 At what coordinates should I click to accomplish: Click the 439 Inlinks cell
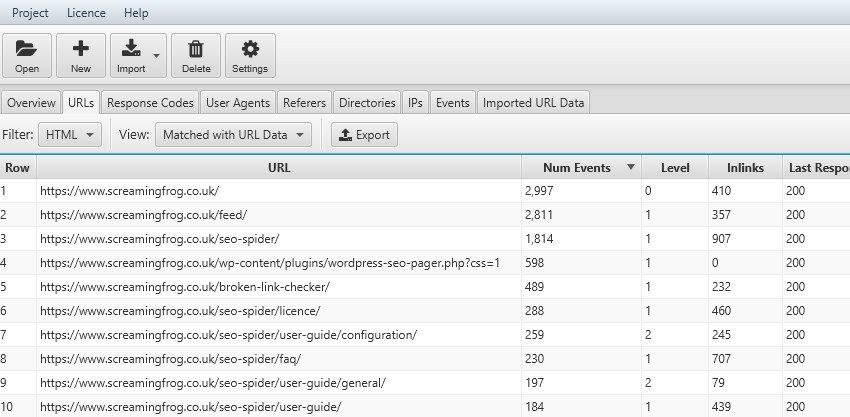745,407
